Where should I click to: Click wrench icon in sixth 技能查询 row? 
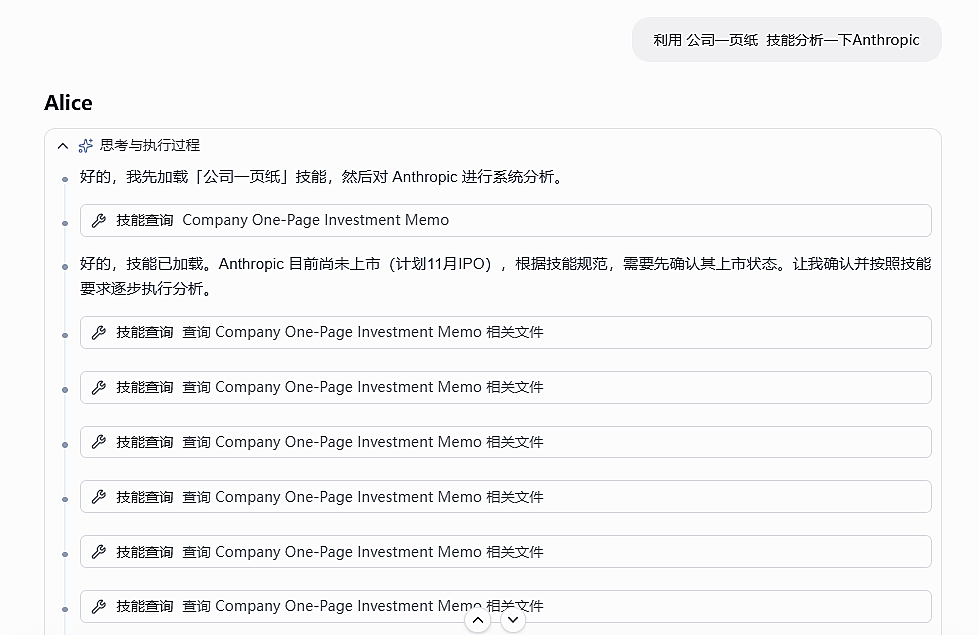pos(99,552)
